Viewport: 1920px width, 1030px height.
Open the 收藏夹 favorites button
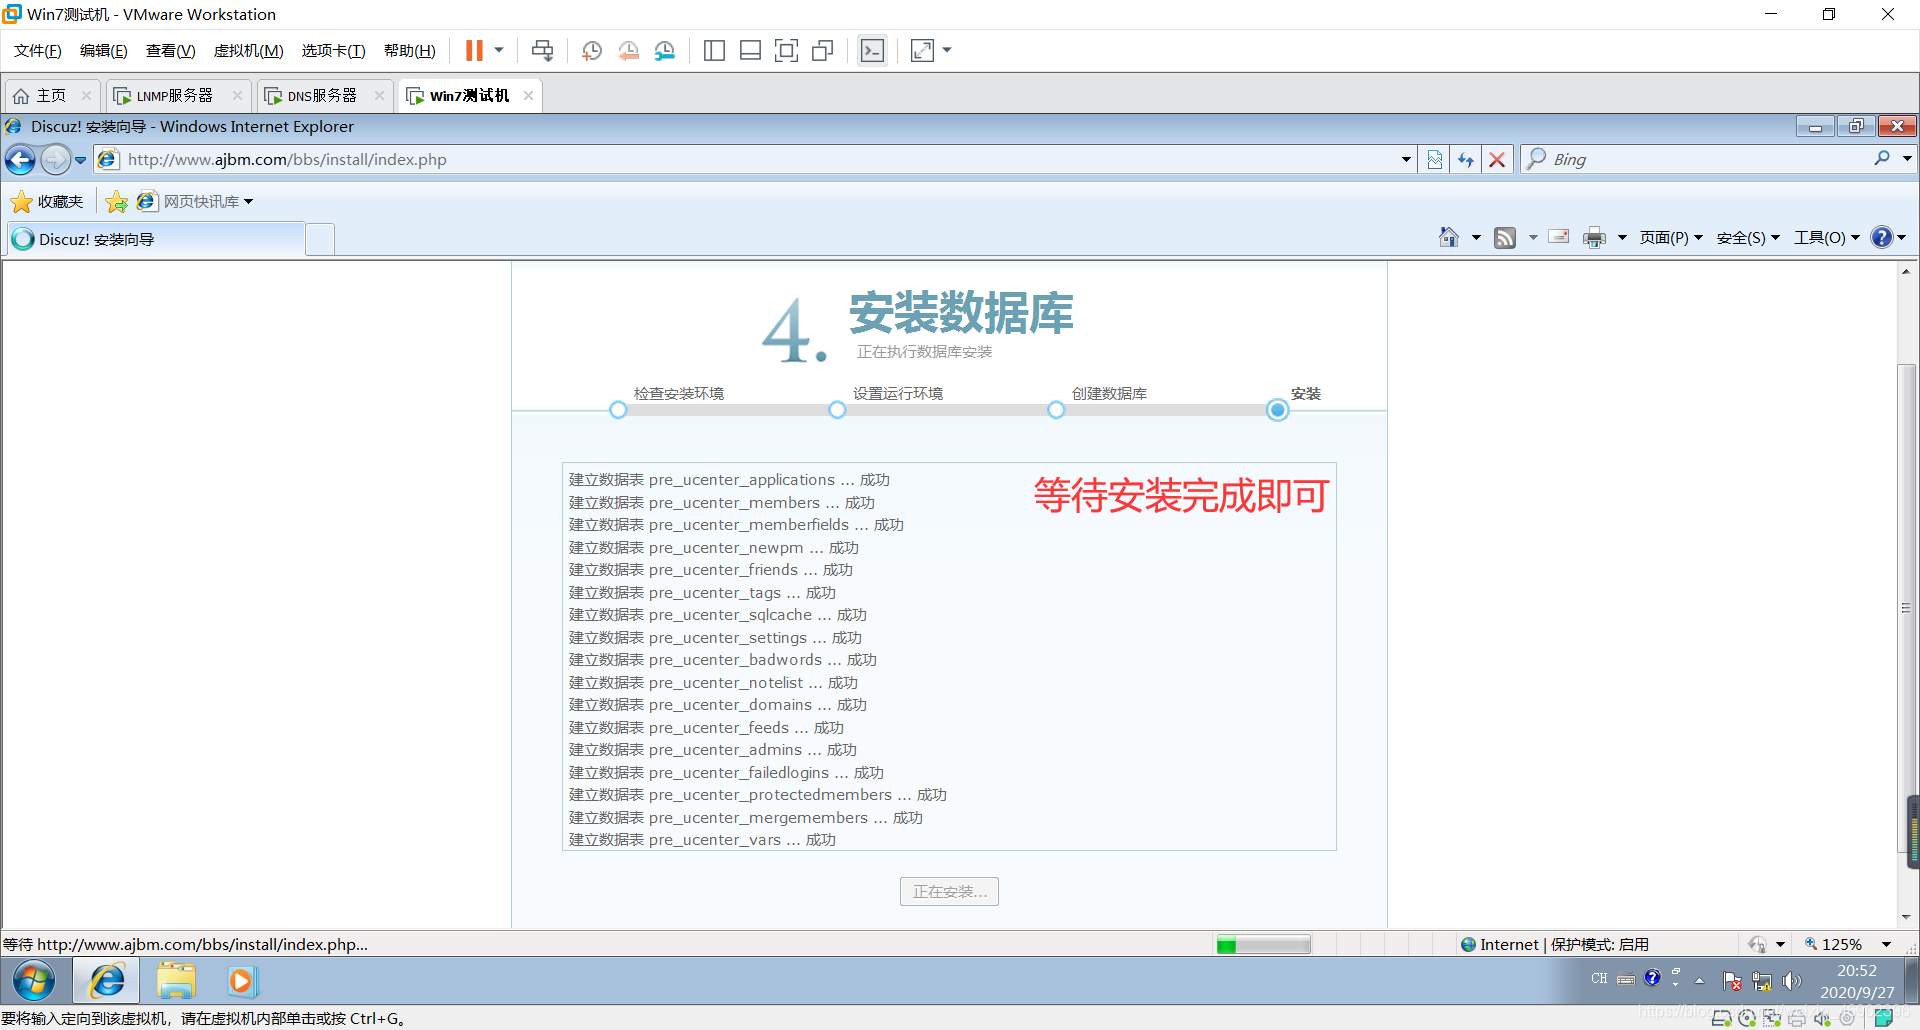click(47, 201)
